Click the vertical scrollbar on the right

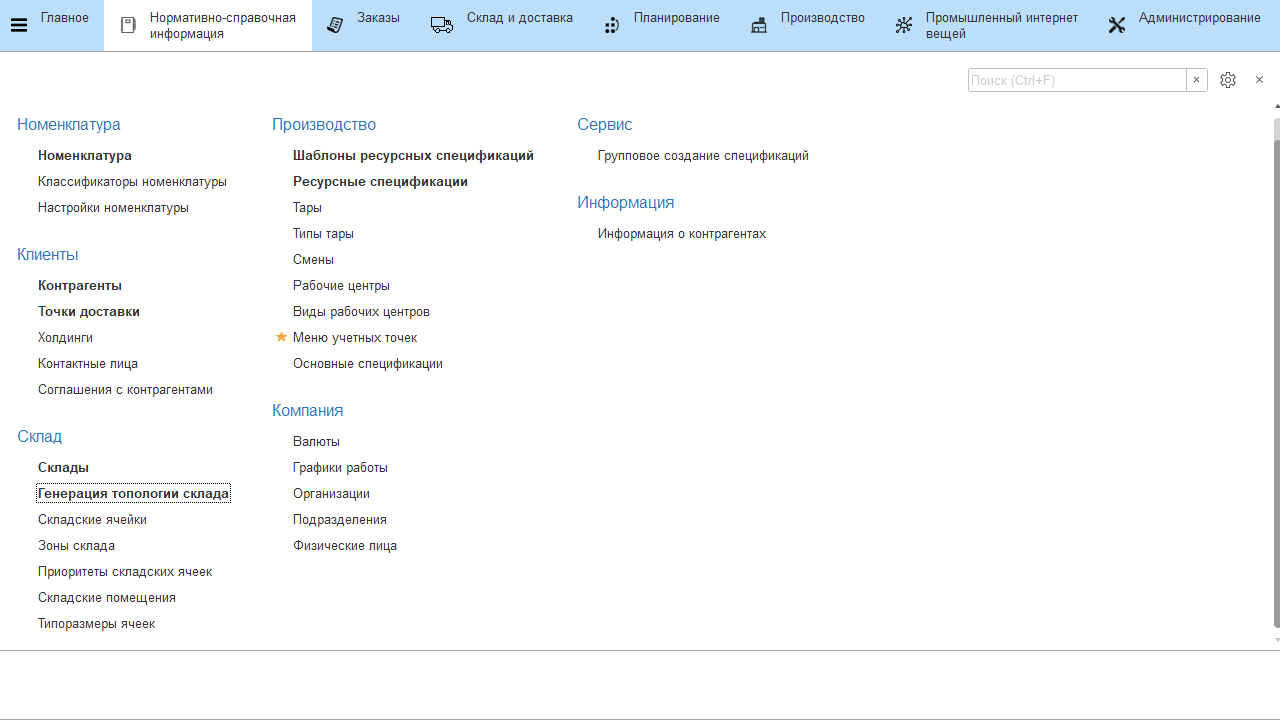coord(1276,370)
